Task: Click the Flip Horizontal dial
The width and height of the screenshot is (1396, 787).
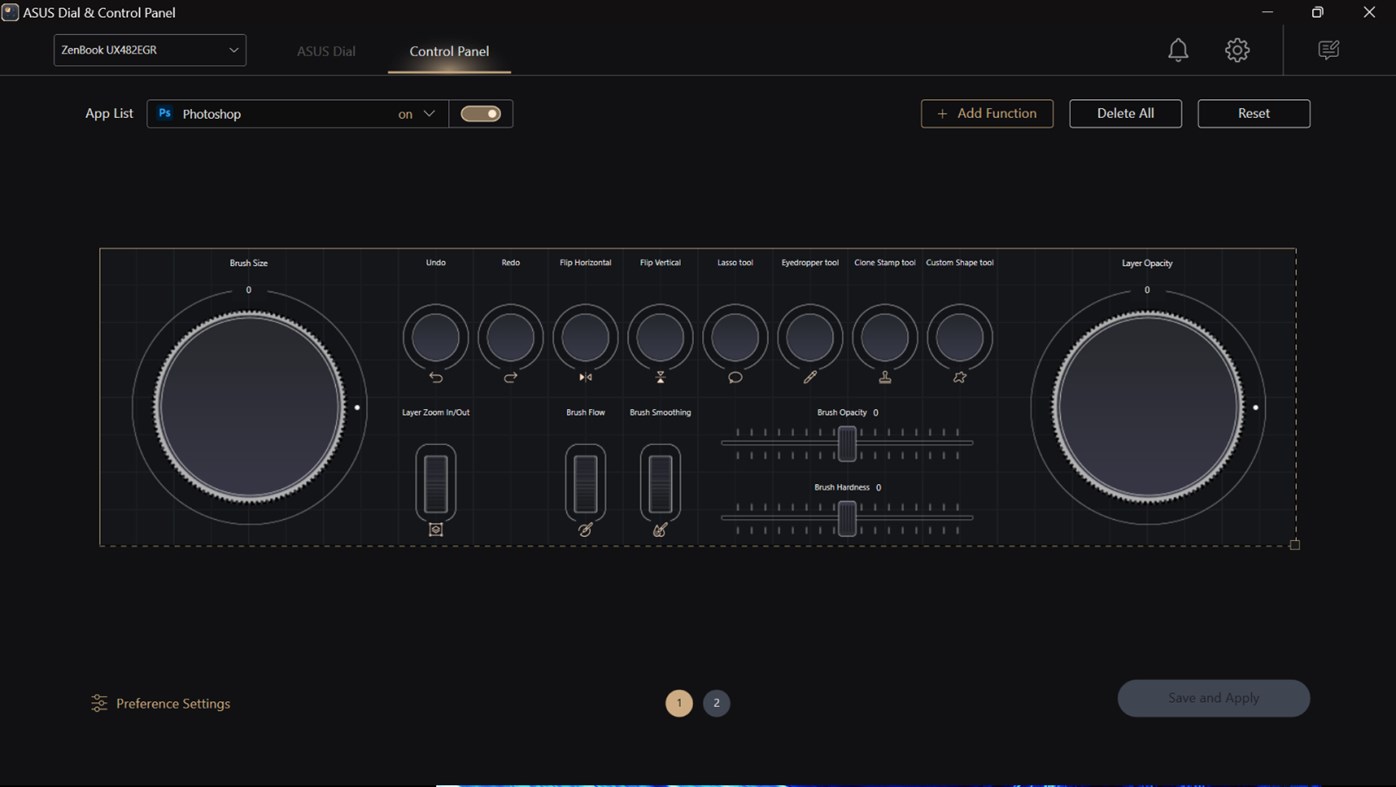Action: (x=585, y=337)
